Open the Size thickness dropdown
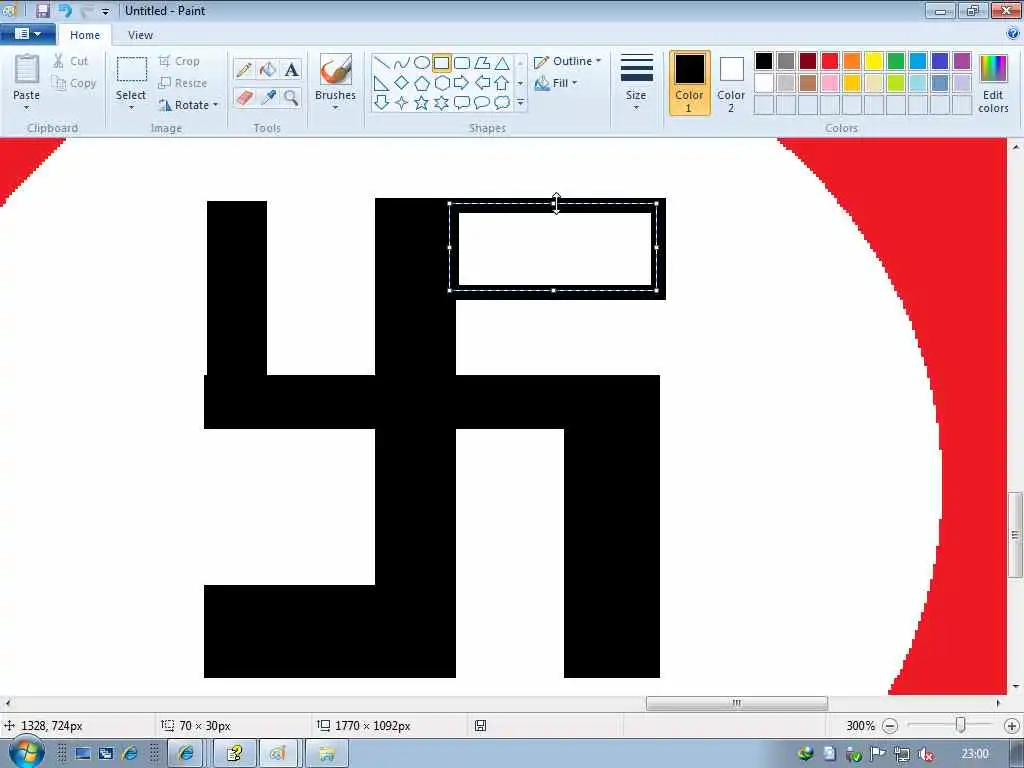 click(x=636, y=84)
